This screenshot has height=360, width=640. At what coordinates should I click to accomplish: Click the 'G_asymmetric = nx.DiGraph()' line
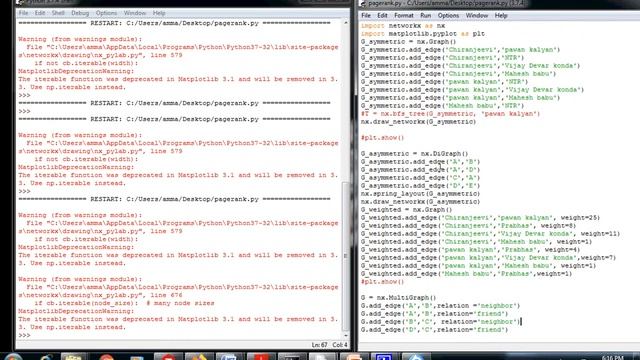[414, 154]
